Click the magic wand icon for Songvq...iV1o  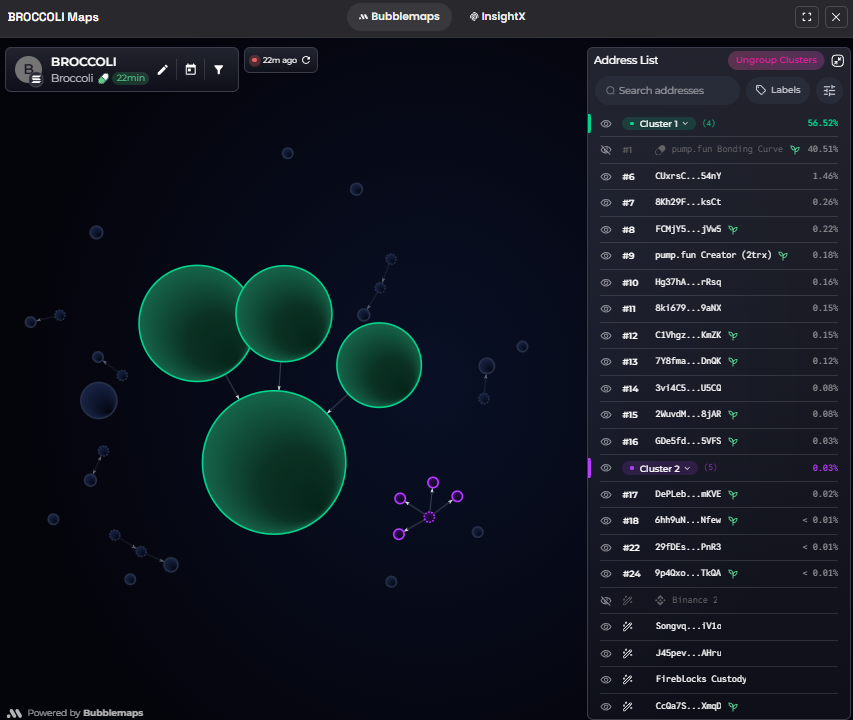click(627, 626)
